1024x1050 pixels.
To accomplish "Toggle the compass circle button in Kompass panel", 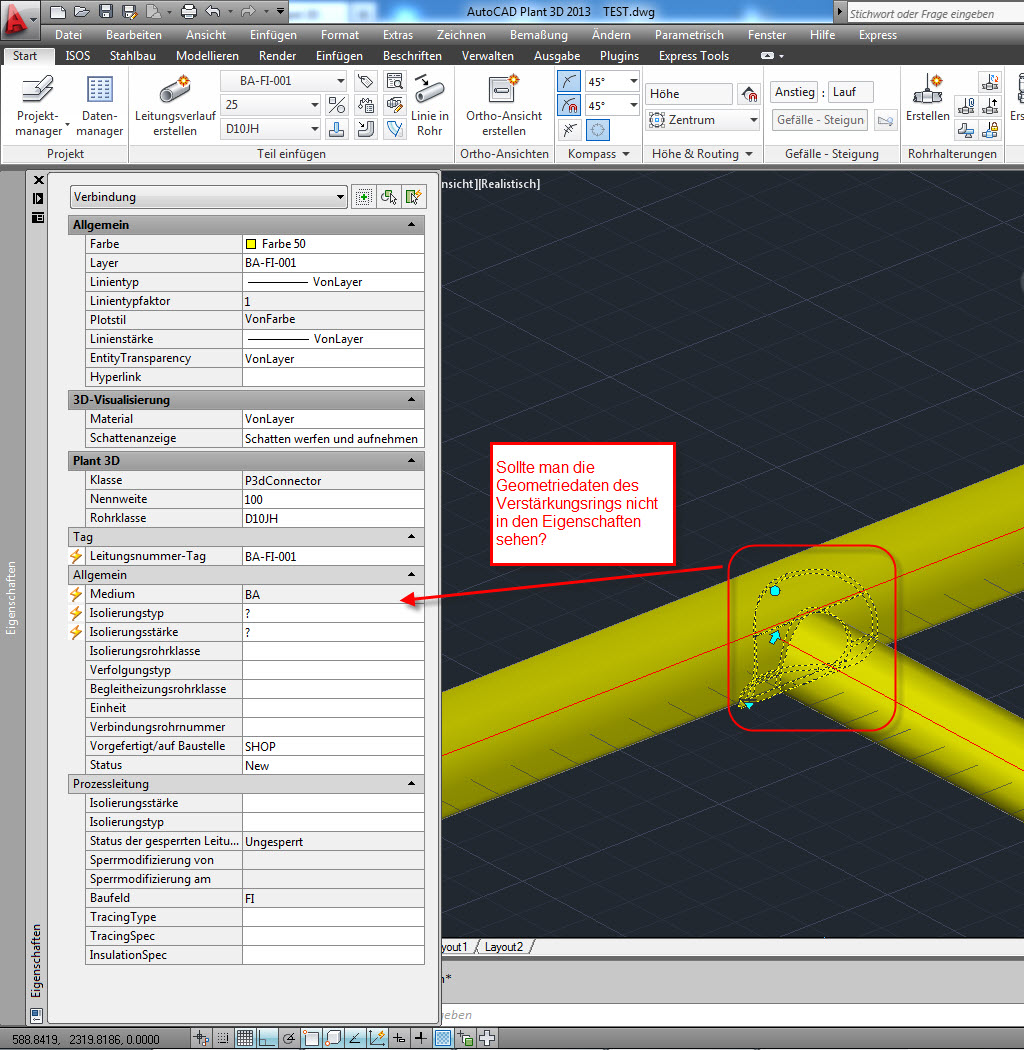I will pyautogui.click(x=597, y=129).
